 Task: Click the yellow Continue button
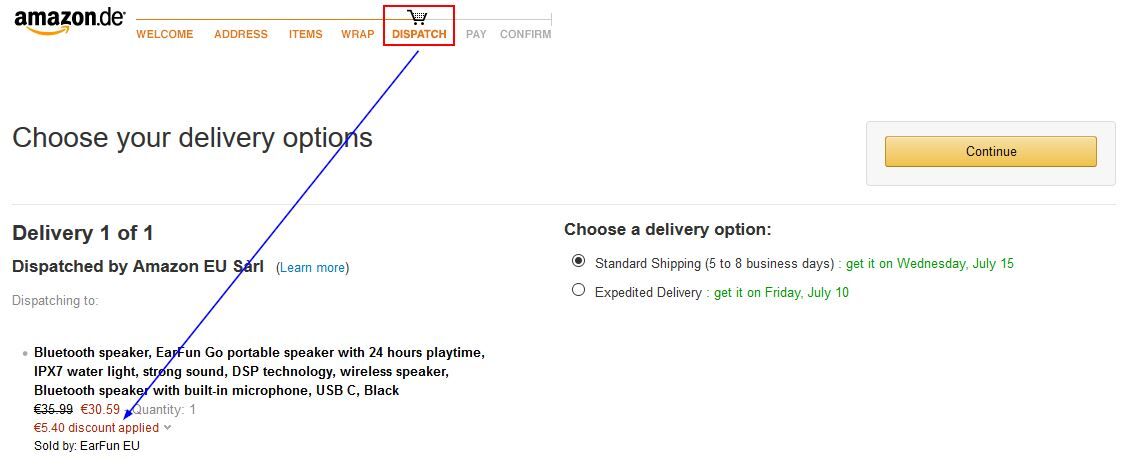click(990, 151)
